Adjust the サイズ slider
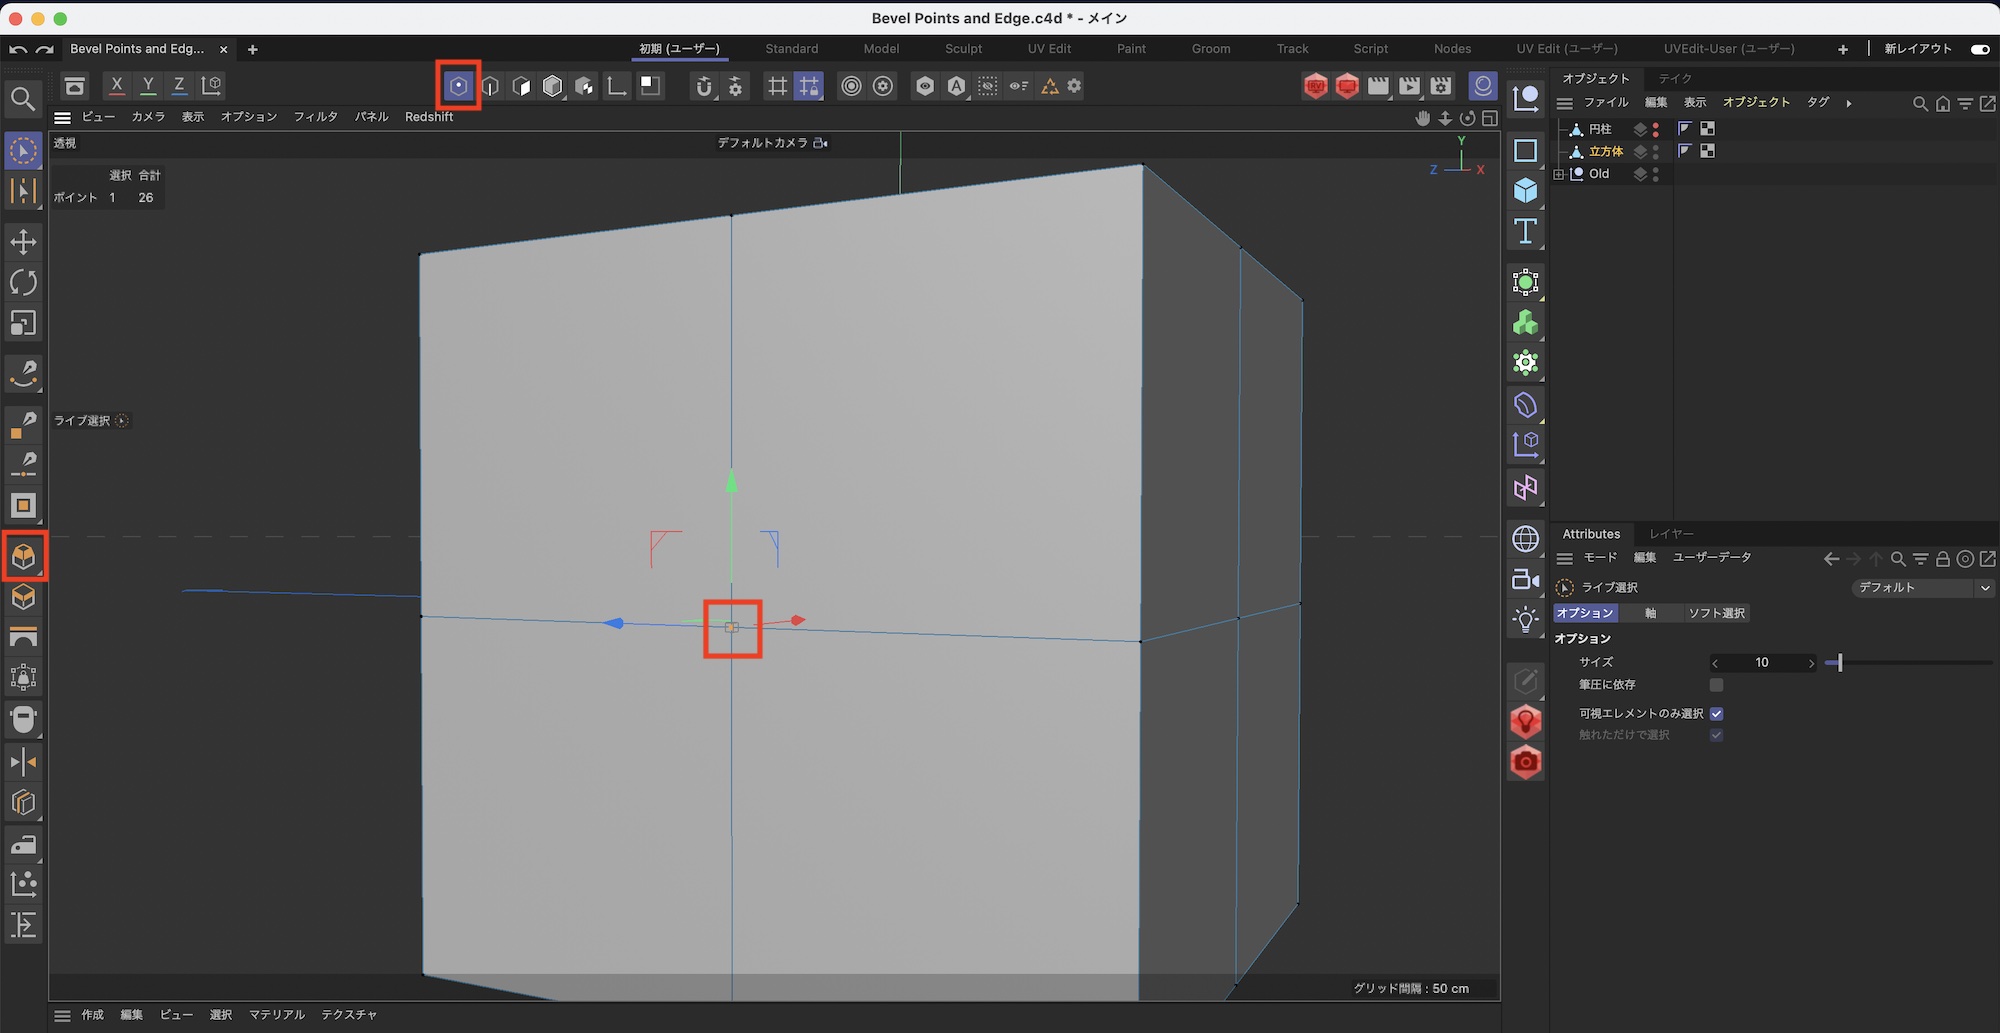Screen dimensions: 2000x1033 (1840, 663)
